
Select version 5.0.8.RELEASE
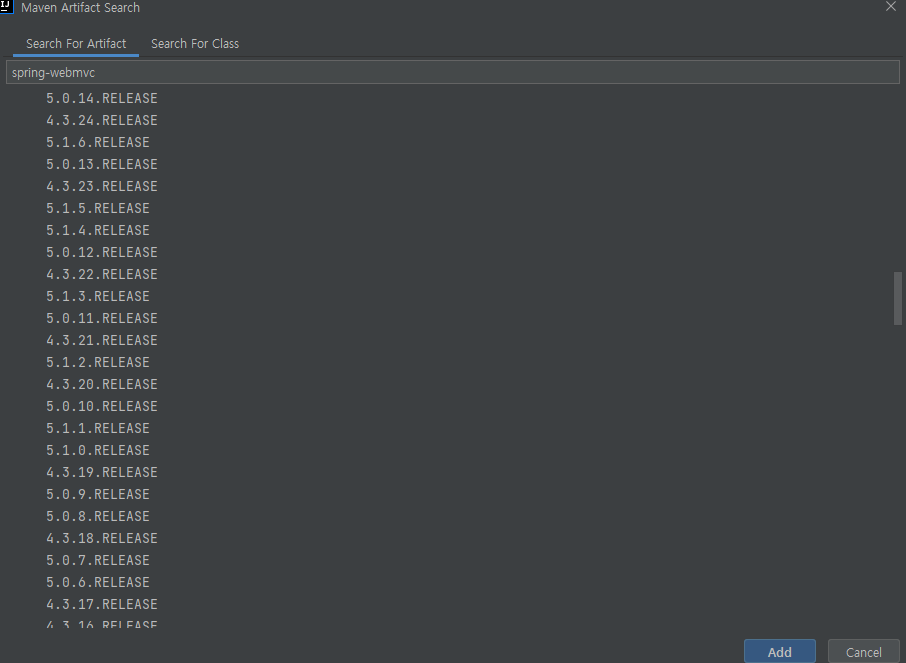tap(98, 516)
